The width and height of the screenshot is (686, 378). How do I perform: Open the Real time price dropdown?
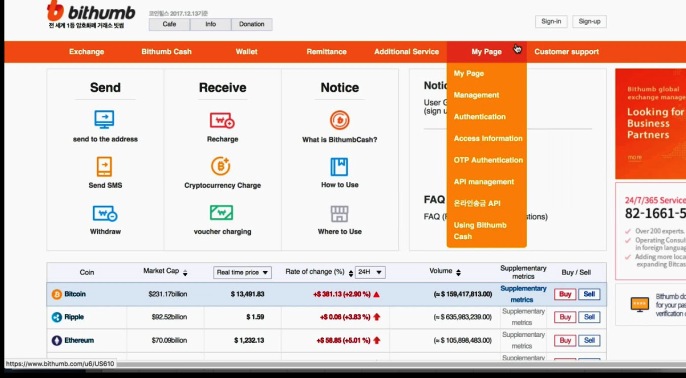pos(242,272)
